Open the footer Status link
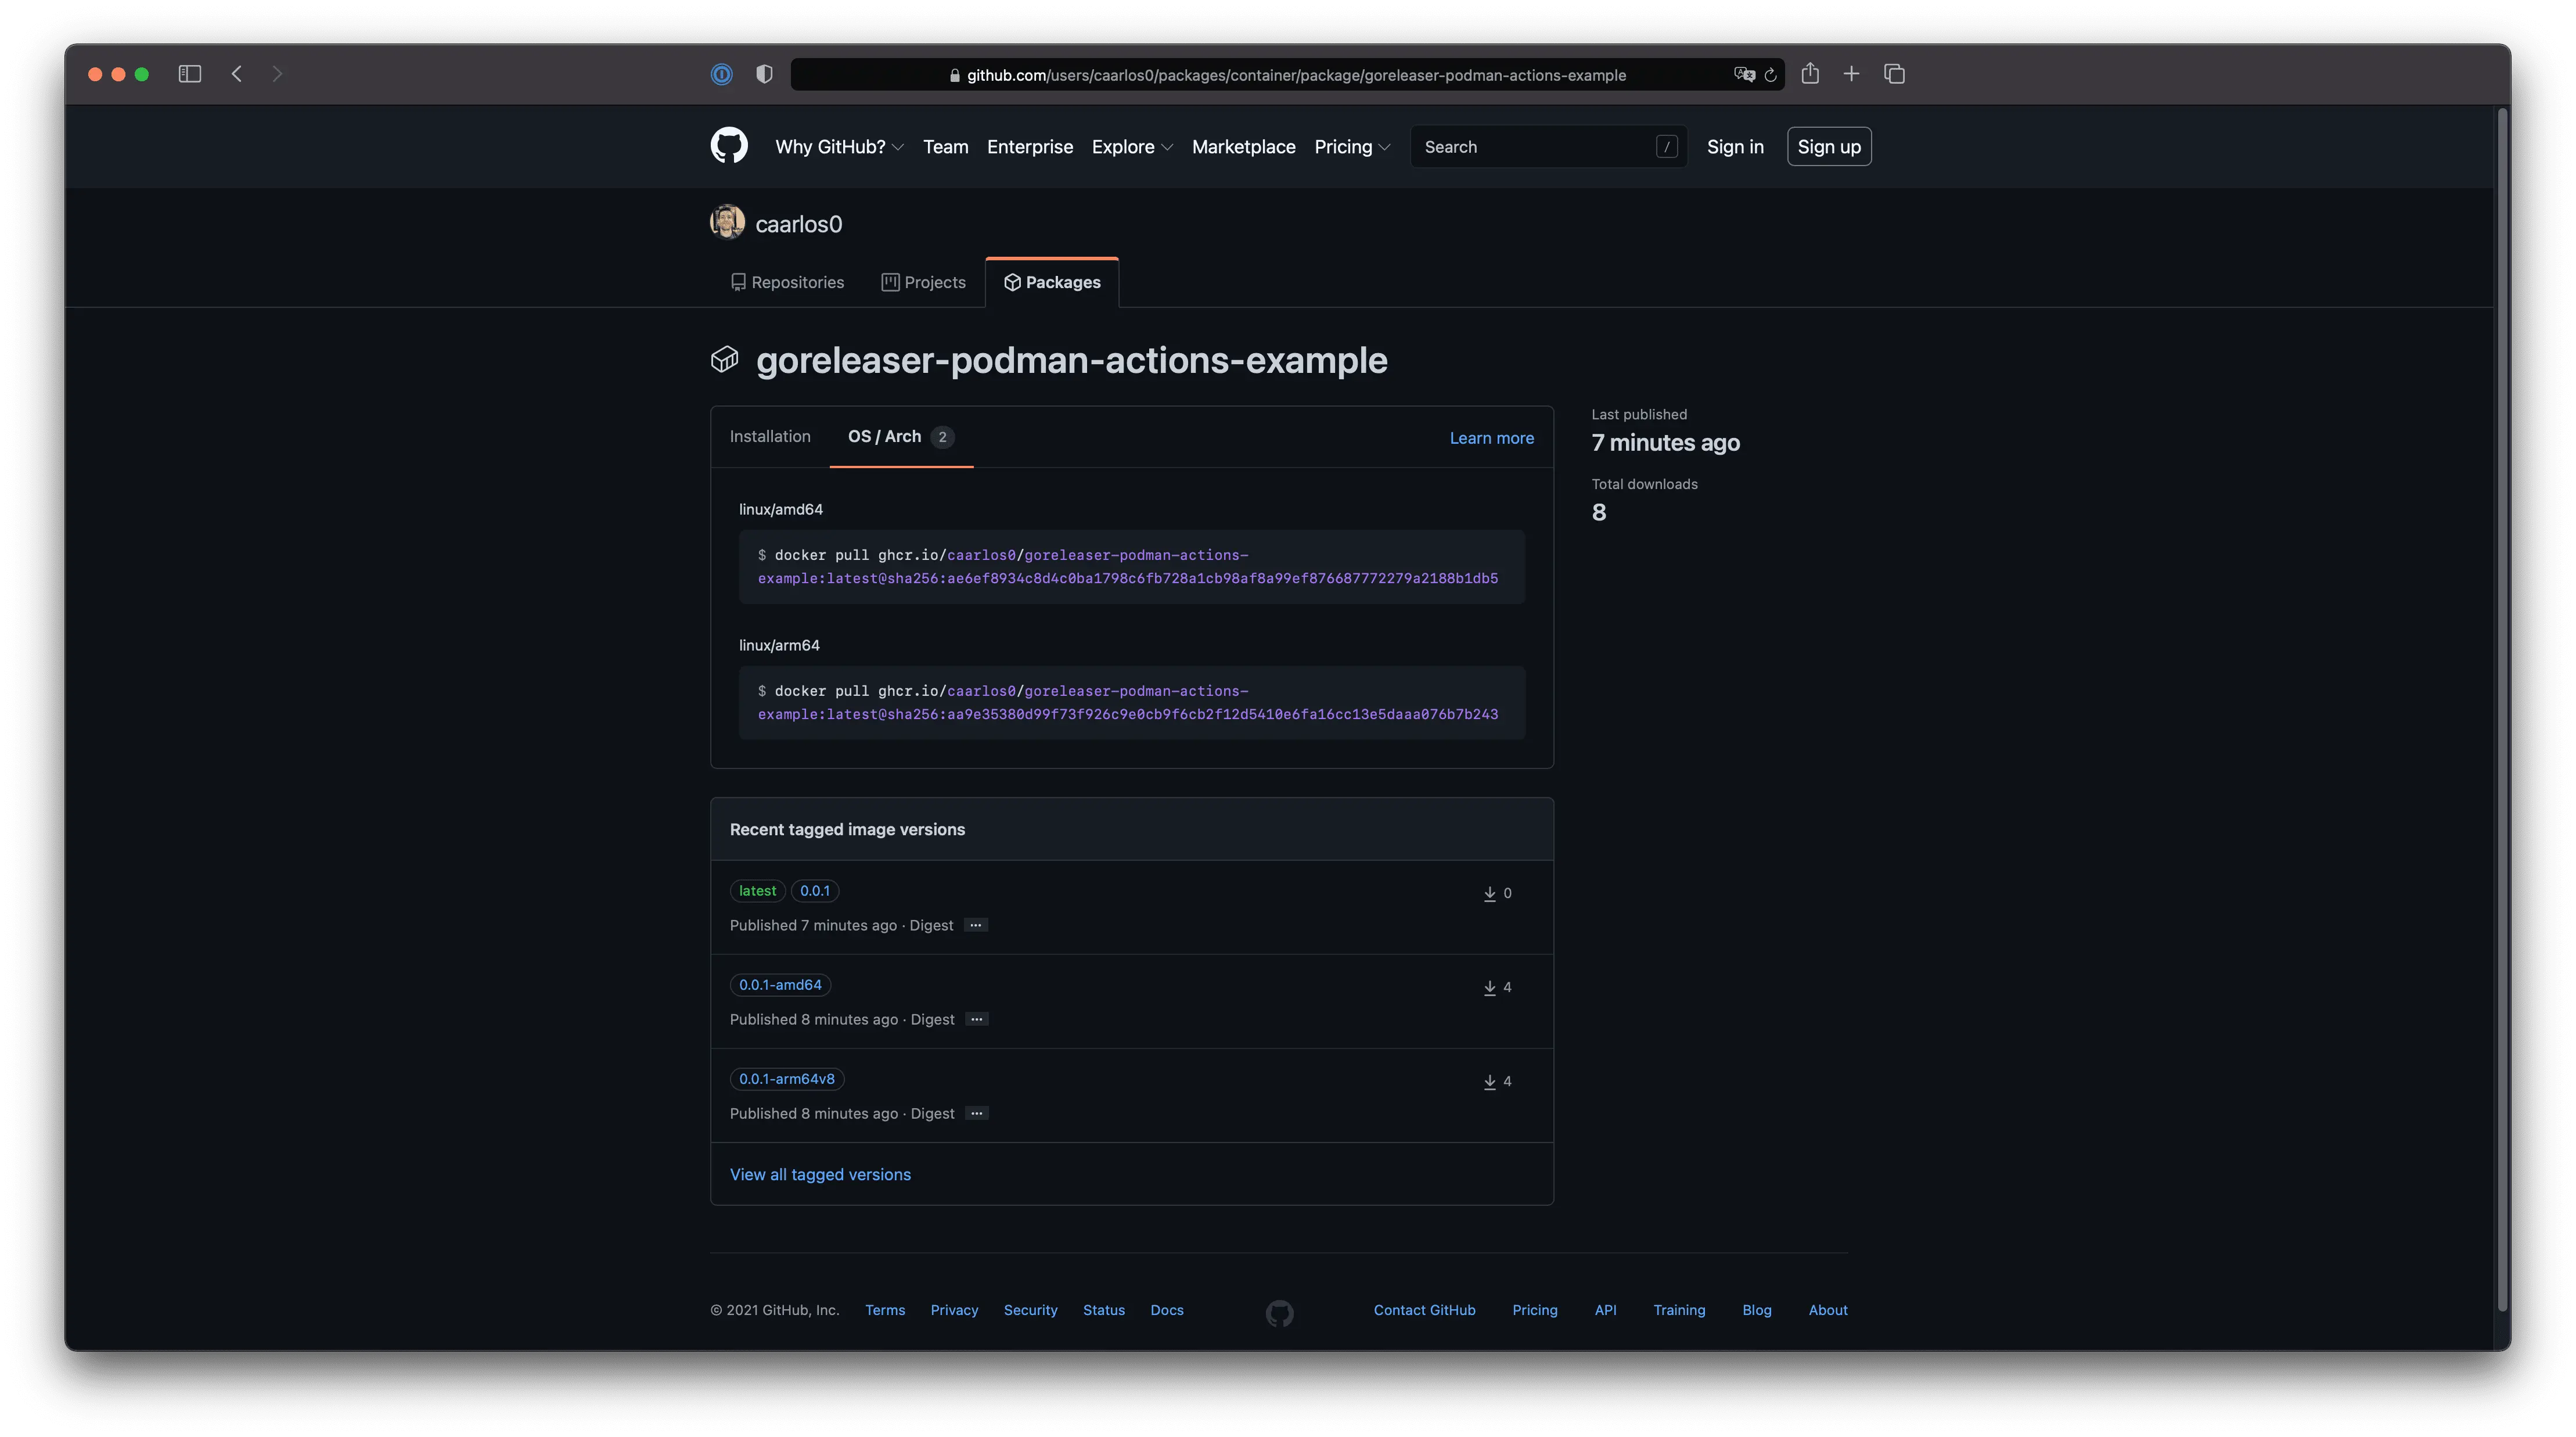 (1103, 1310)
